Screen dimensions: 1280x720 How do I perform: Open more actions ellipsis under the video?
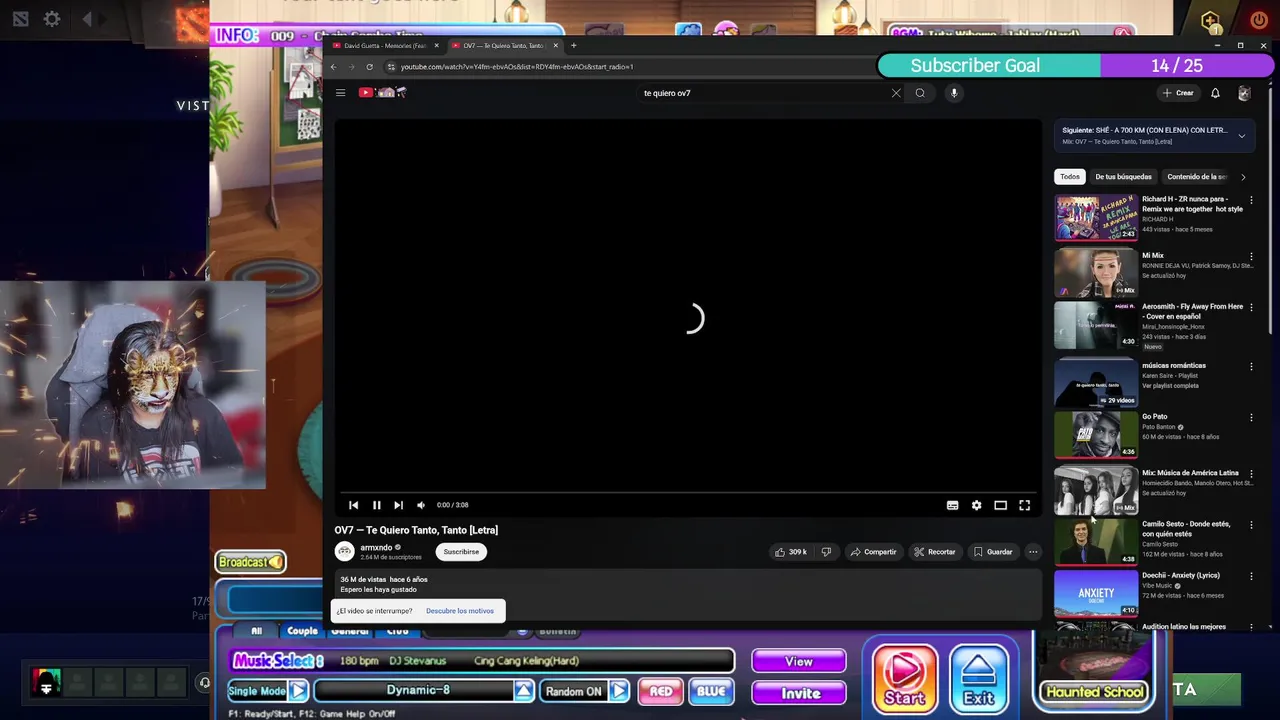[x=1033, y=552]
